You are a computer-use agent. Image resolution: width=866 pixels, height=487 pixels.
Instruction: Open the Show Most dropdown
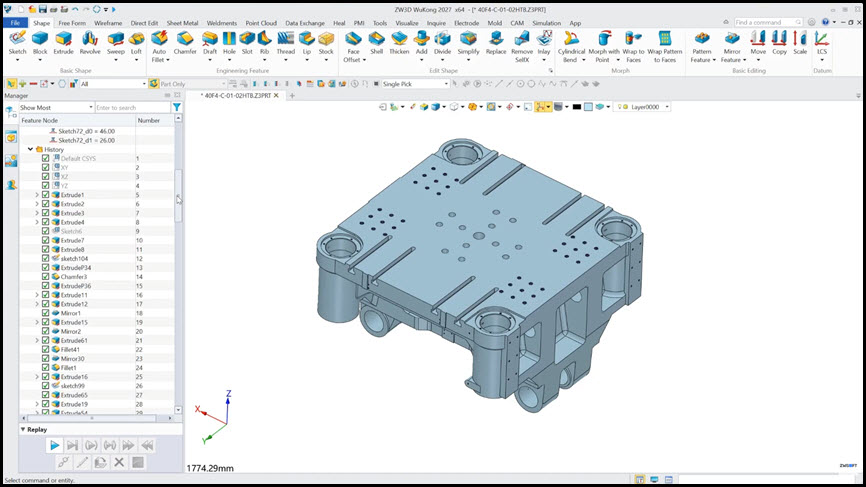(x=56, y=108)
